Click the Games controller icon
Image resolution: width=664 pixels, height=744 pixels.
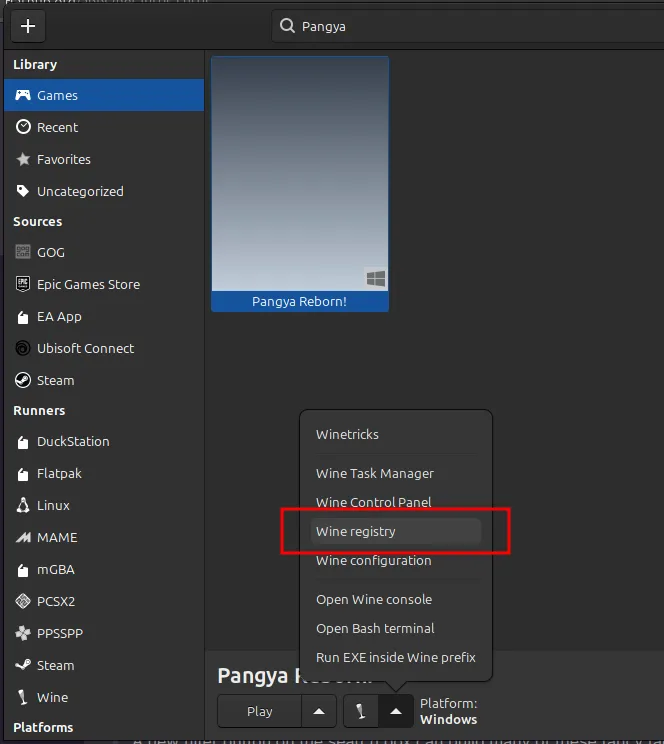coord(23,95)
